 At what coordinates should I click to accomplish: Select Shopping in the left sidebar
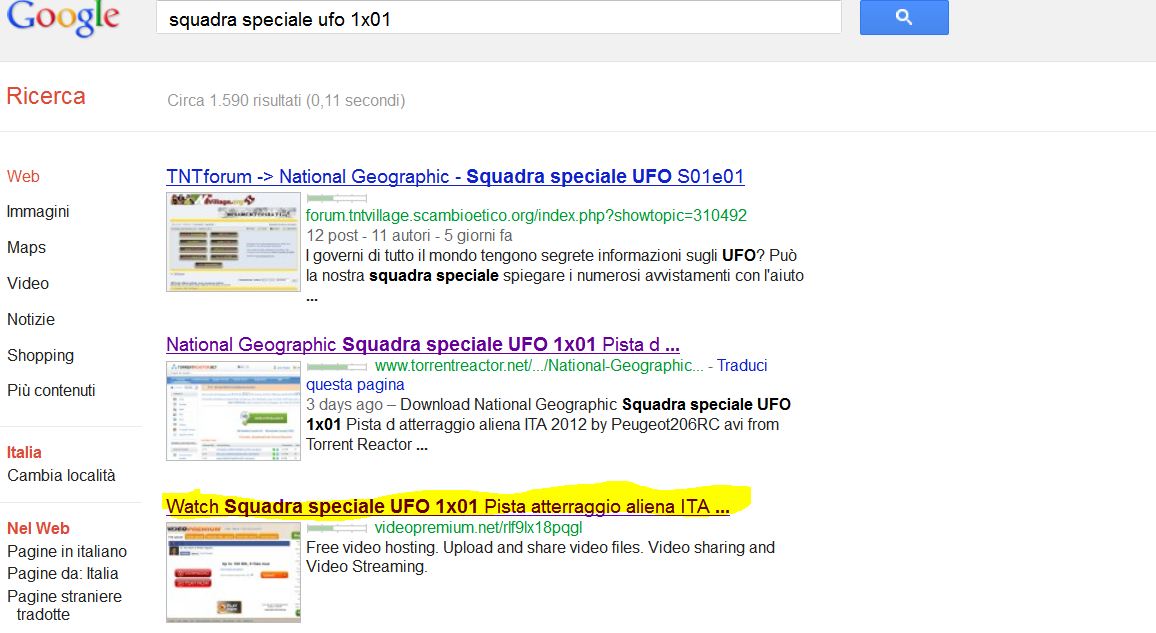click(x=41, y=355)
